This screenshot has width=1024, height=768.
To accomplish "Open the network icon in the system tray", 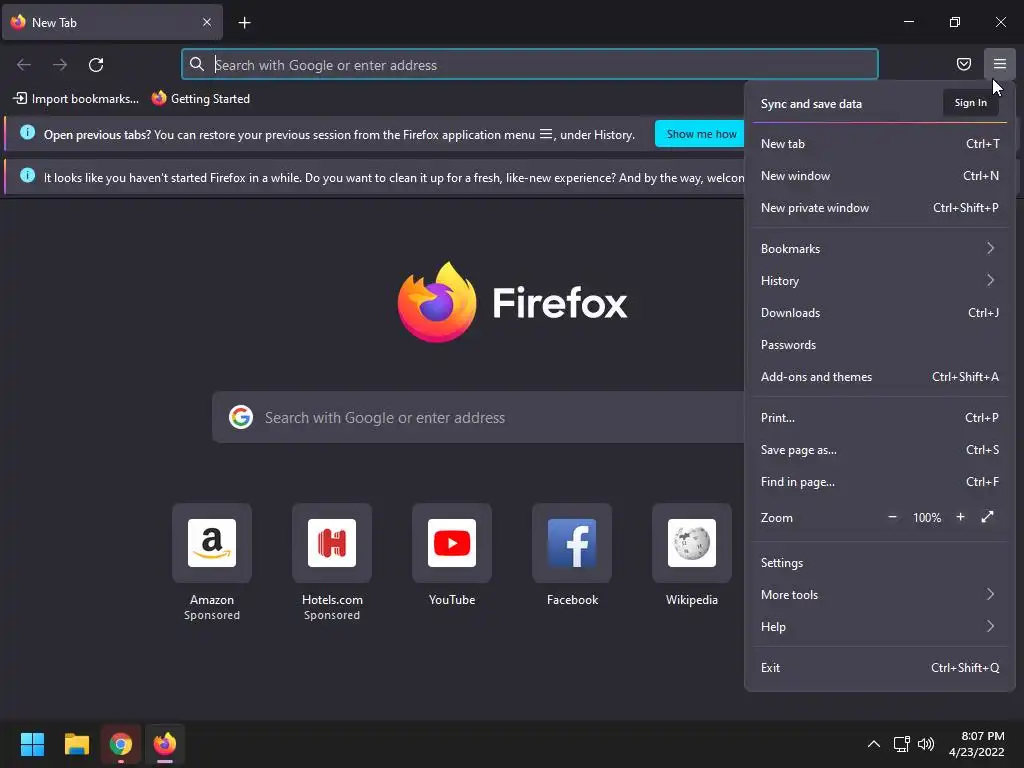I will [x=902, y=744].
